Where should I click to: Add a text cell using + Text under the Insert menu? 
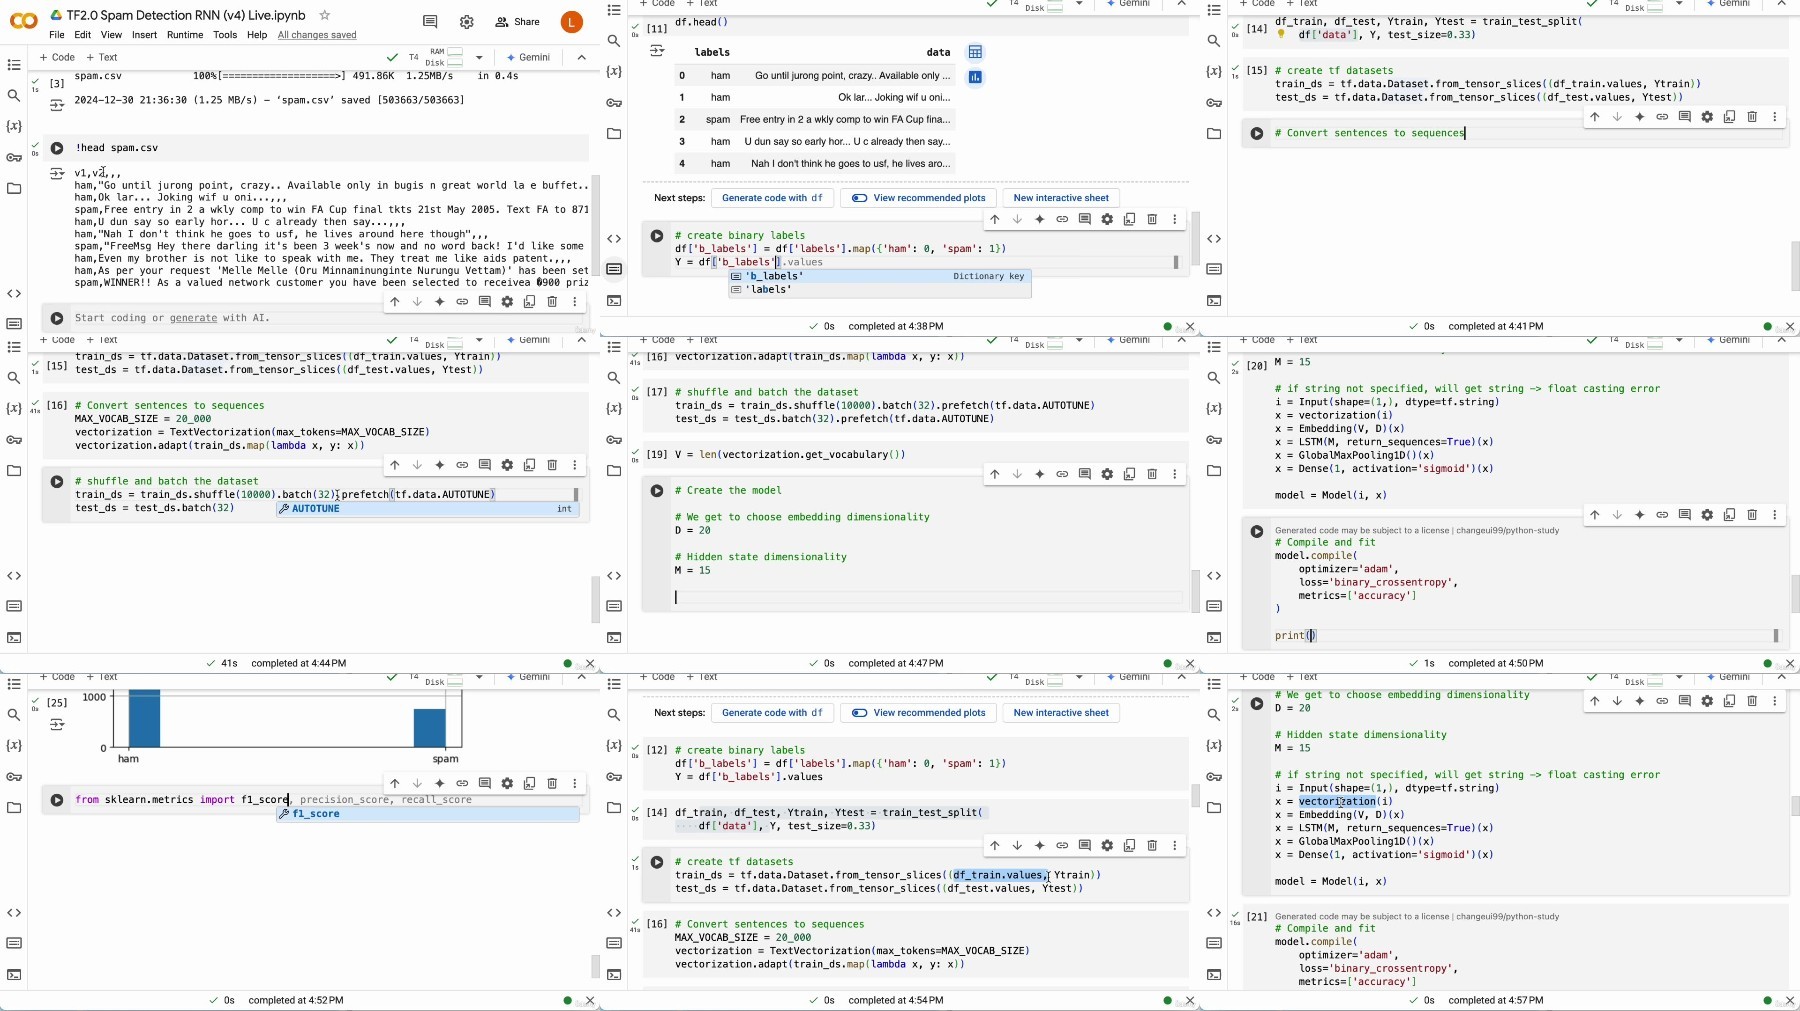point(103,58)
